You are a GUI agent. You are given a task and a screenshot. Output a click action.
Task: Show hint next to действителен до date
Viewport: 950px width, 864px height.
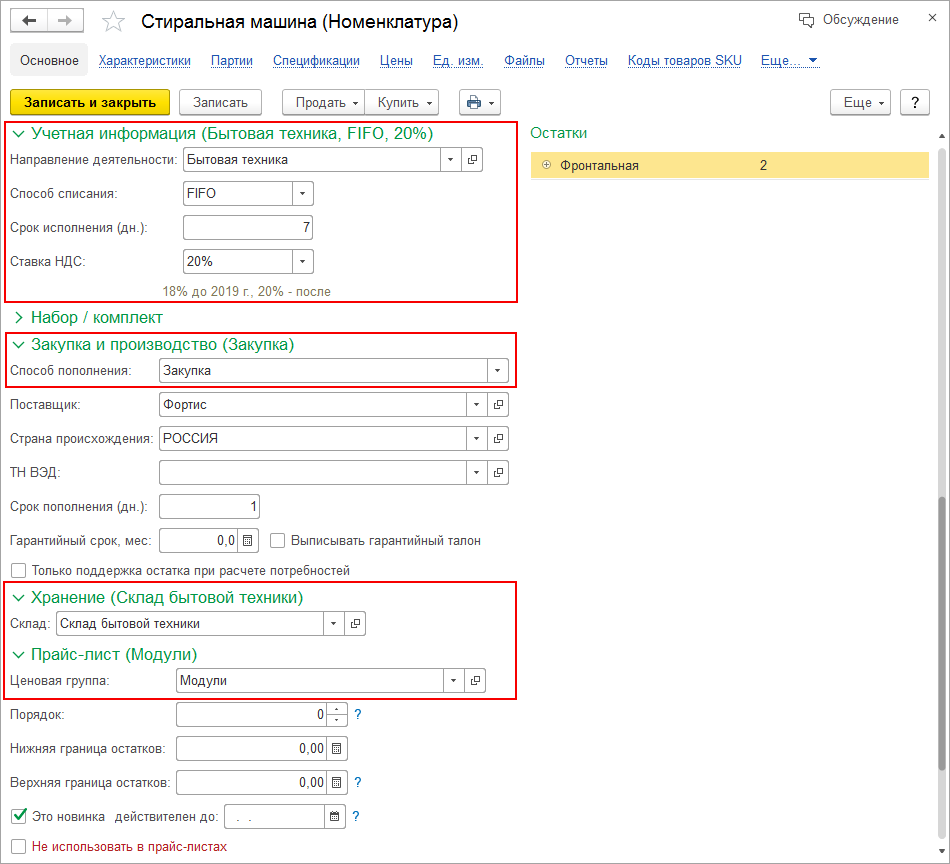(356, 817)
